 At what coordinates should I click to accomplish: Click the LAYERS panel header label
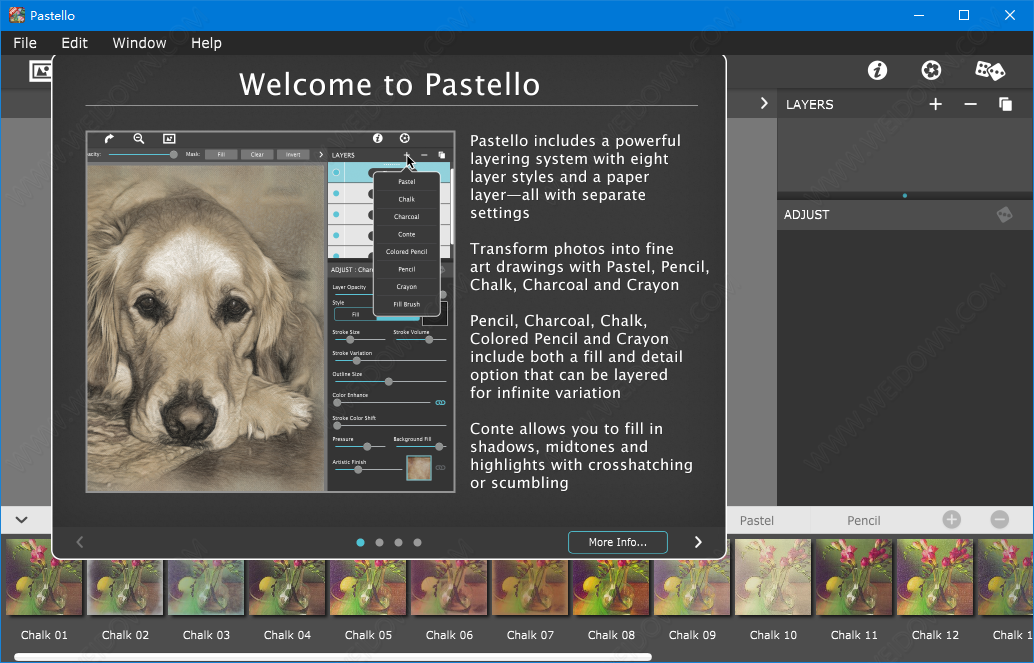pos(809,104)
